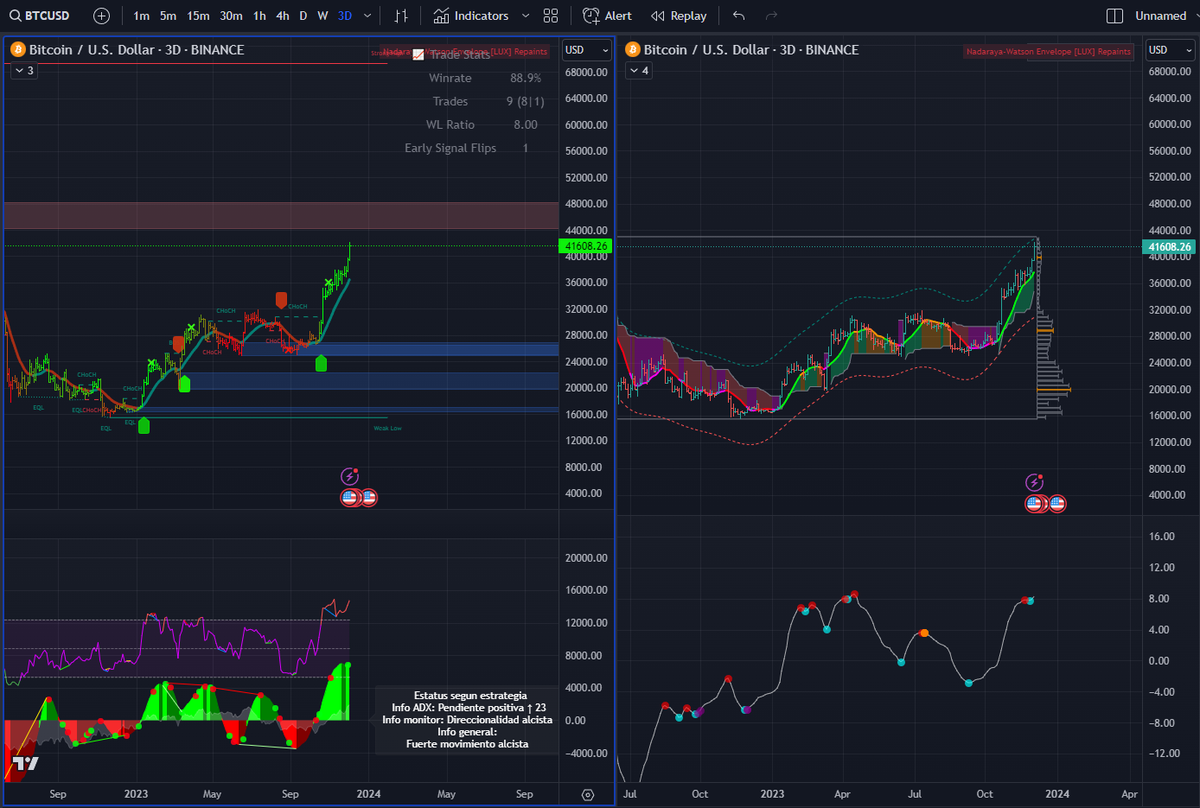Click the lightning event icon on left chart
The image size is (1200, 808).
point(350,477)
